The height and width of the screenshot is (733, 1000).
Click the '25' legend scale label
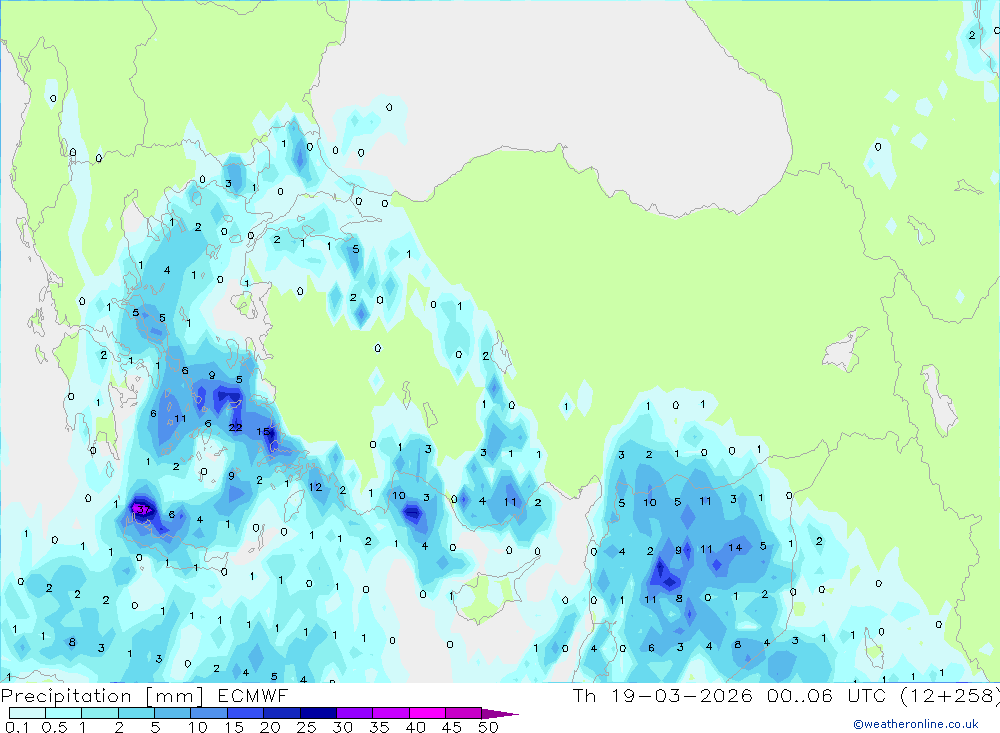point(307,727)
